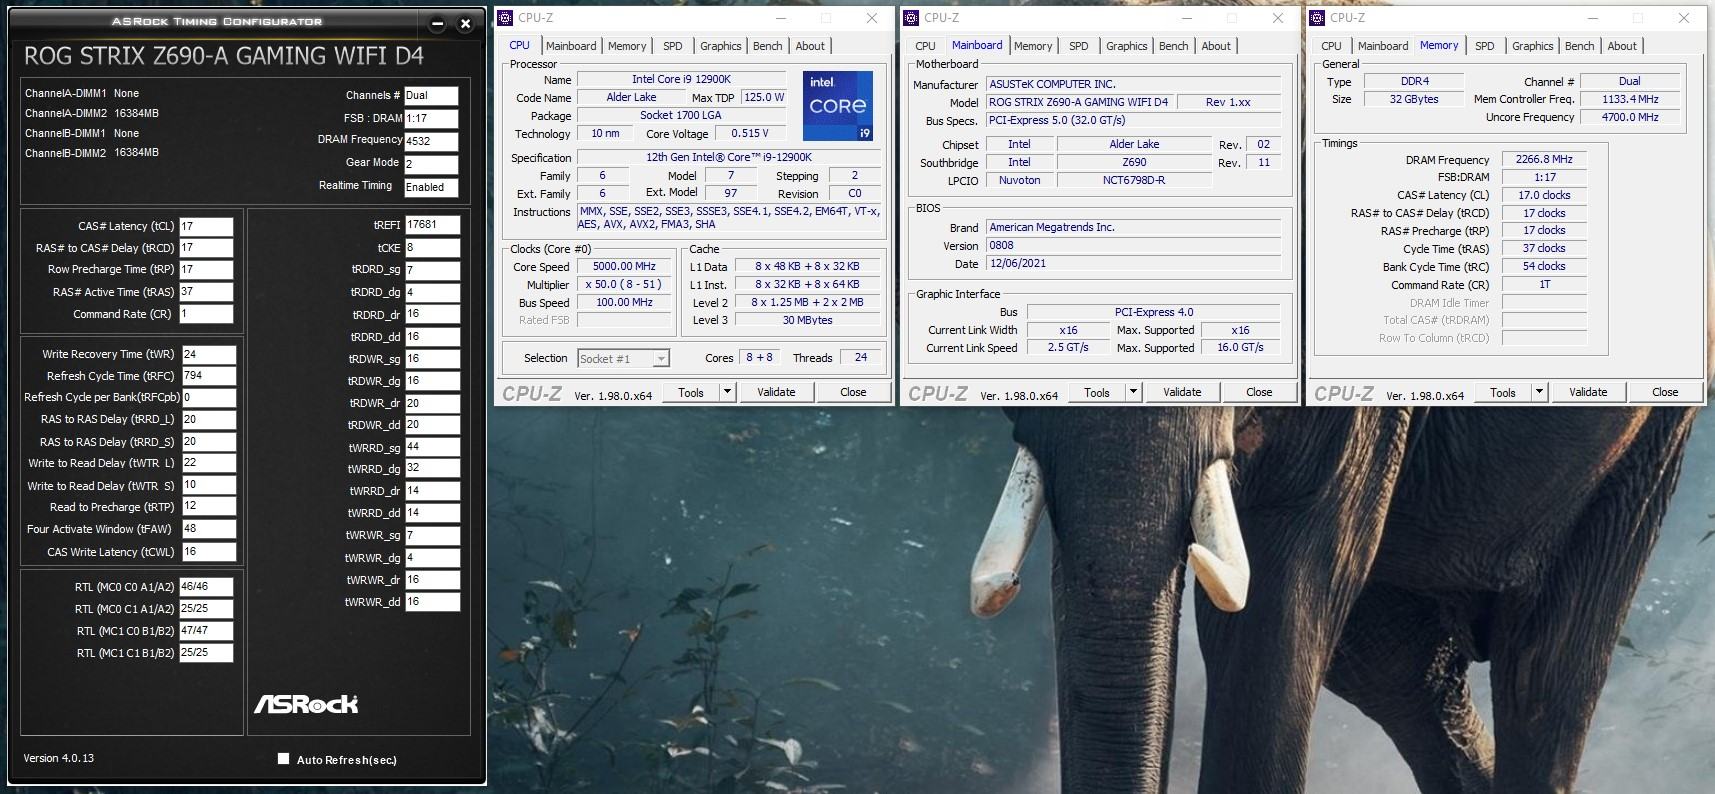Image resolution: width=1715 pixels, height=794 pixels.
Task: Expand Tools dropdown arrow in Mainboard window
Action: click(1134, 392)
